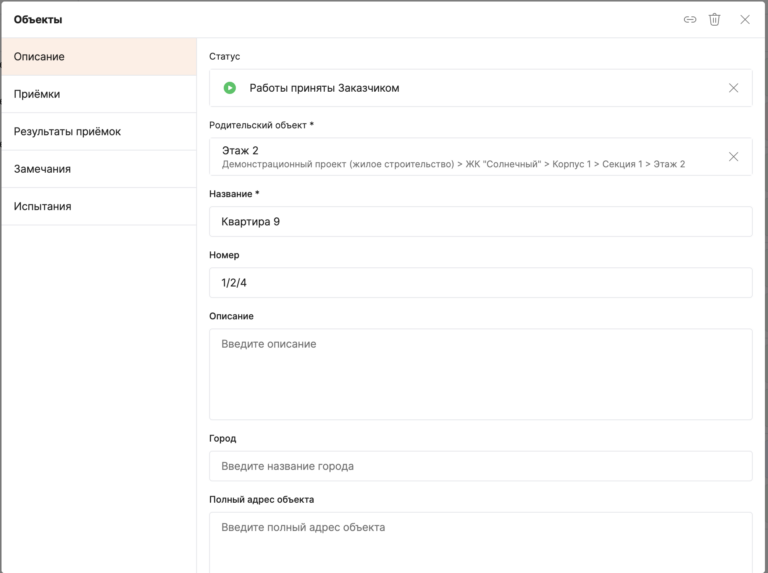Open the Описание tab

pos(98,57)
